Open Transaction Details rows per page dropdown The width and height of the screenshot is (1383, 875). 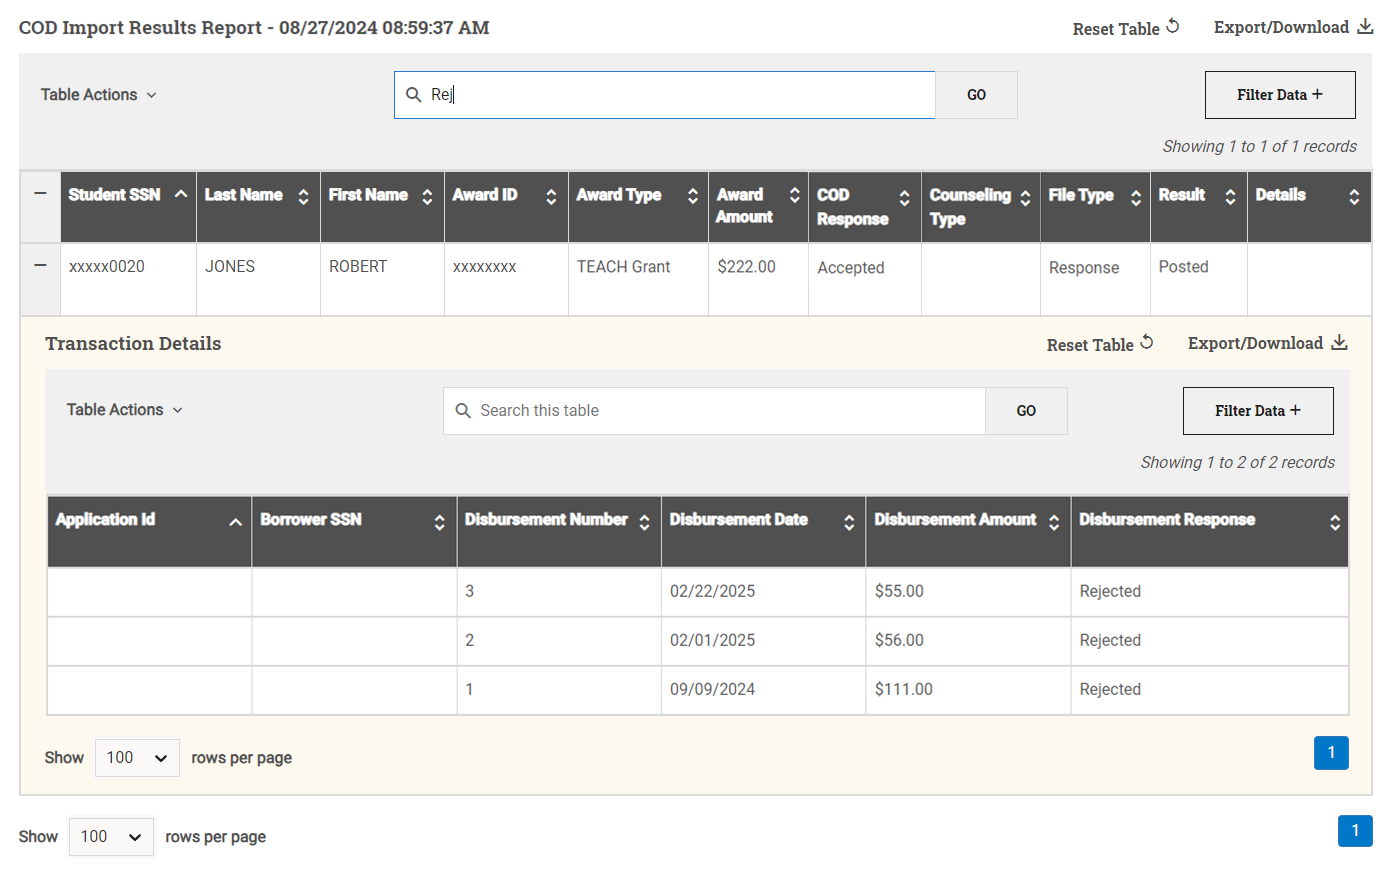coord(137,758)
